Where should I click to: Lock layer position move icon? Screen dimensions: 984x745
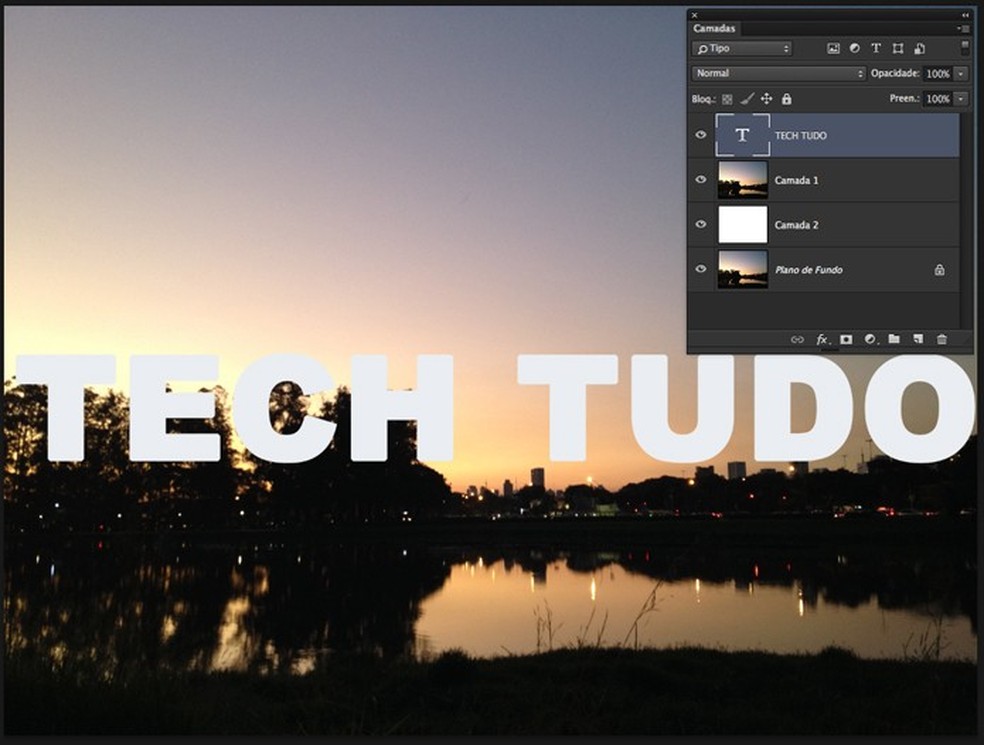pyautogui.click(x=766, y=99)
